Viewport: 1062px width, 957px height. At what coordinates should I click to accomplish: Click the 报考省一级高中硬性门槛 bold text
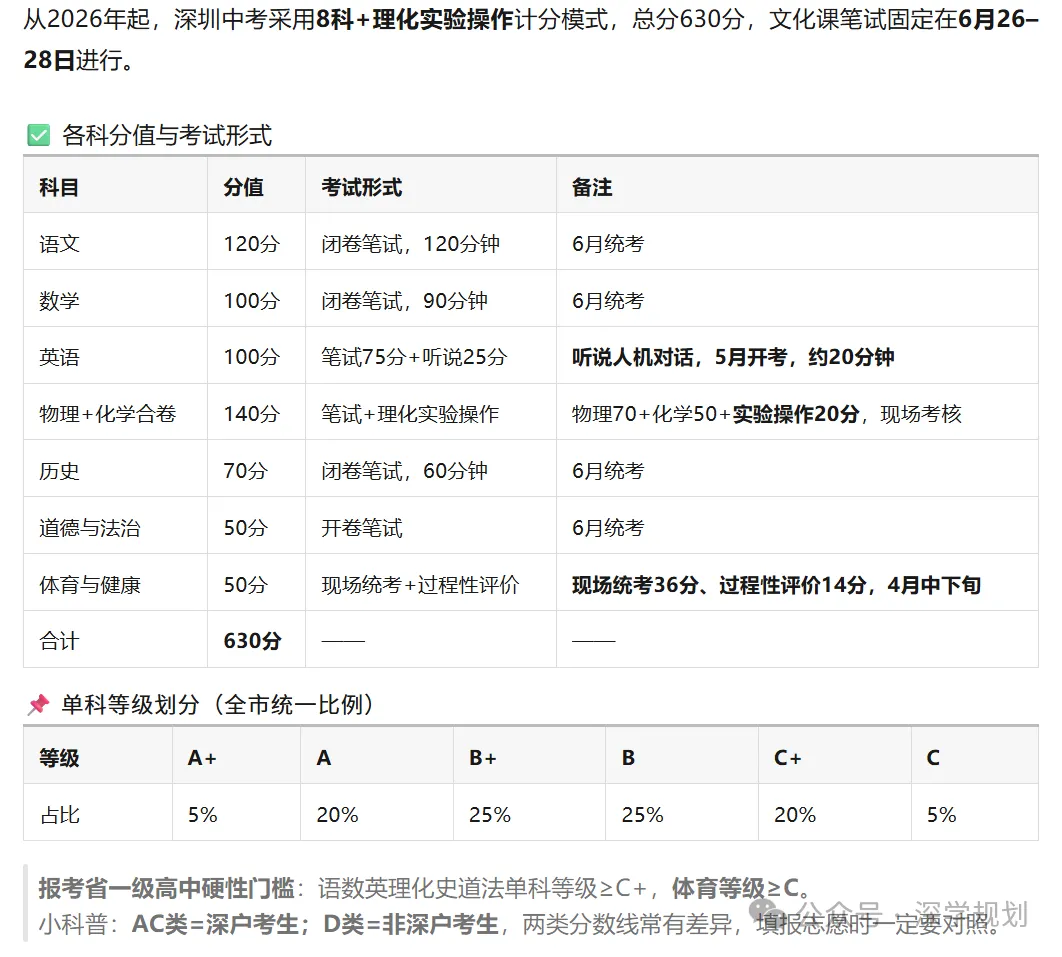(x=167, y=888)
